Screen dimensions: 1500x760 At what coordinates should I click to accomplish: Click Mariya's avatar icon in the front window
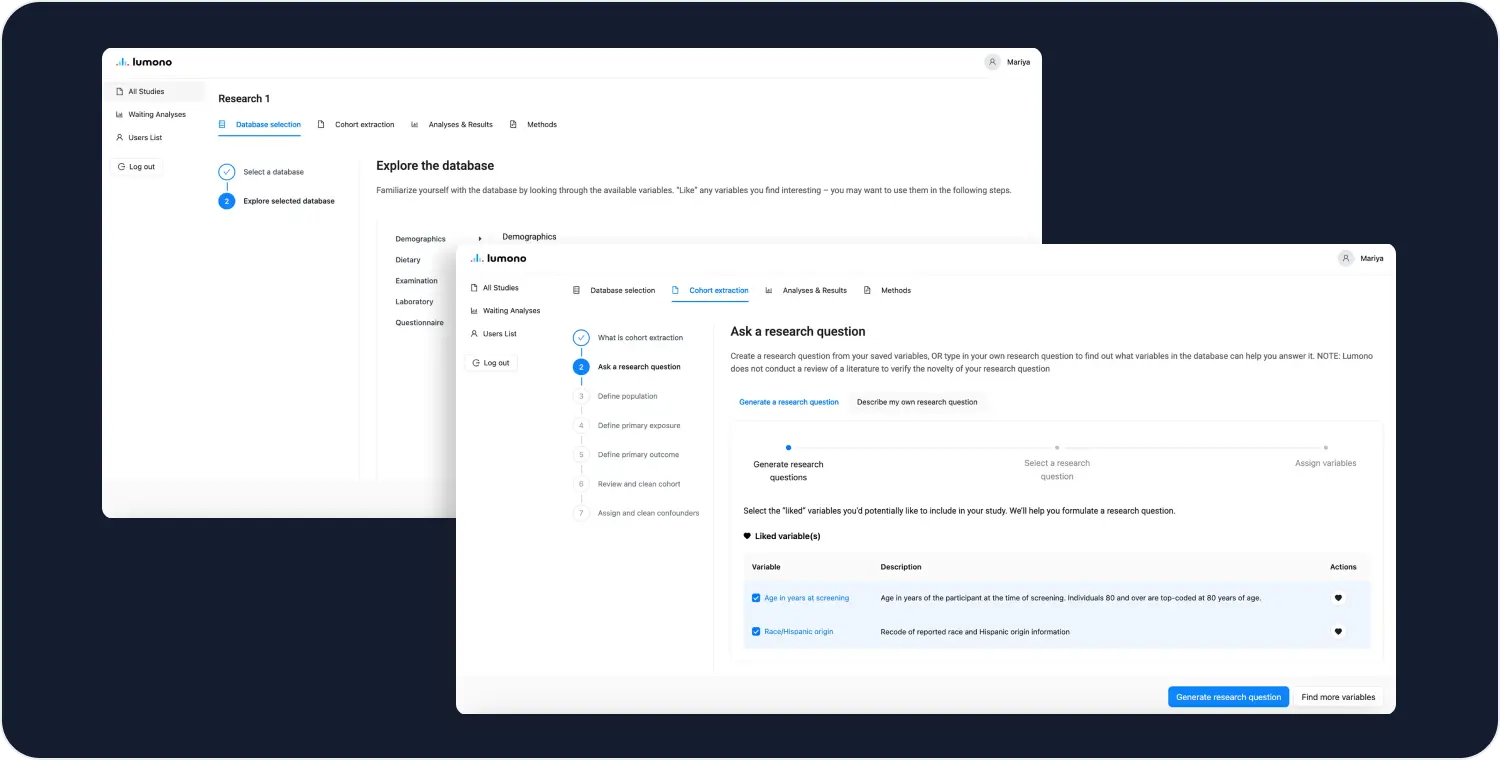(x=1346, y=258)
